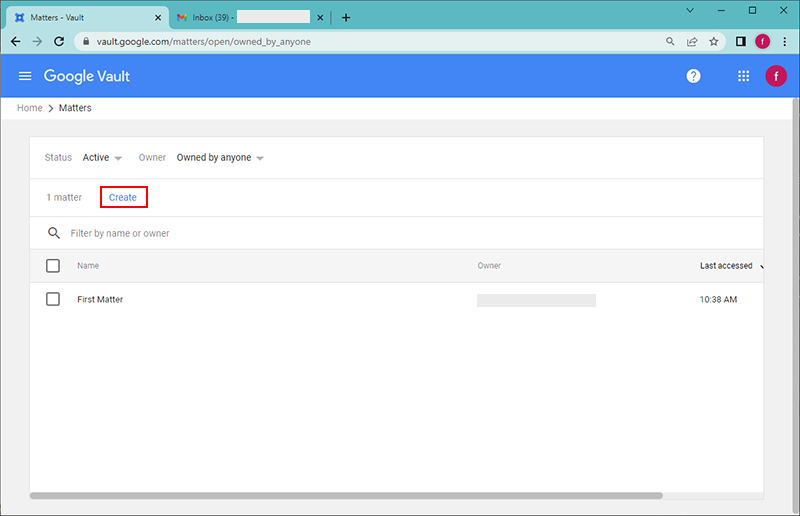Open a new browser tab
800x516 pixels.
pyautogui.click(x=346, y=17)
